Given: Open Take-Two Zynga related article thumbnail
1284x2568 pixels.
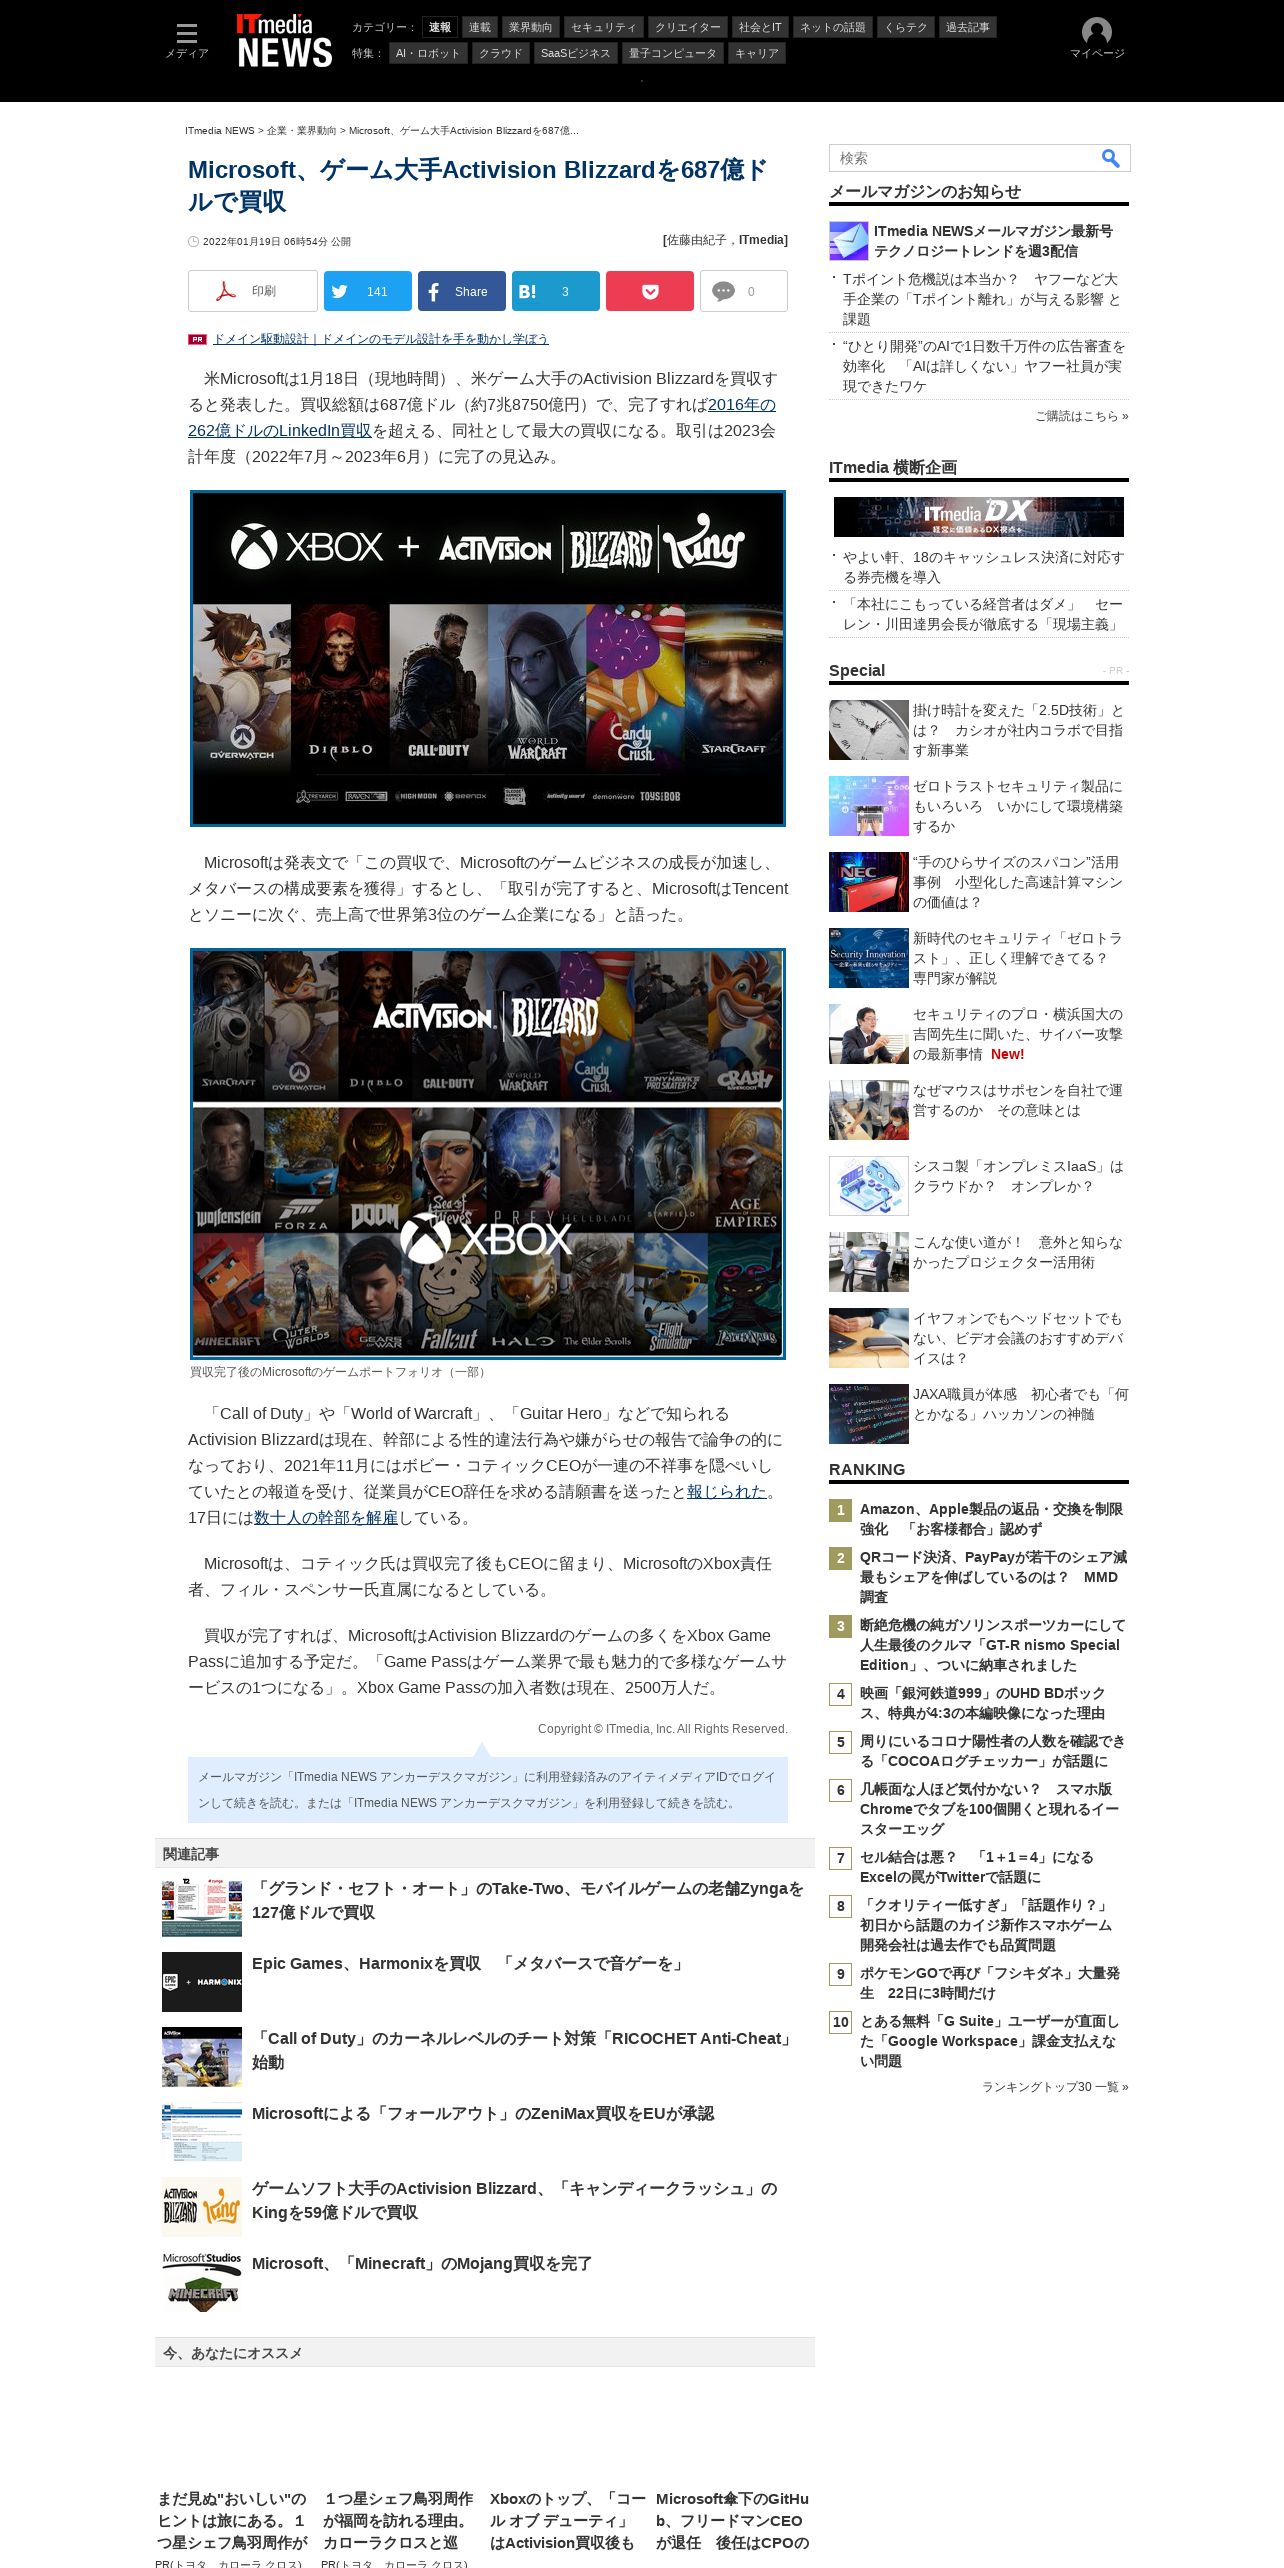Looking at the screenshot, I should coord(202,1908).
